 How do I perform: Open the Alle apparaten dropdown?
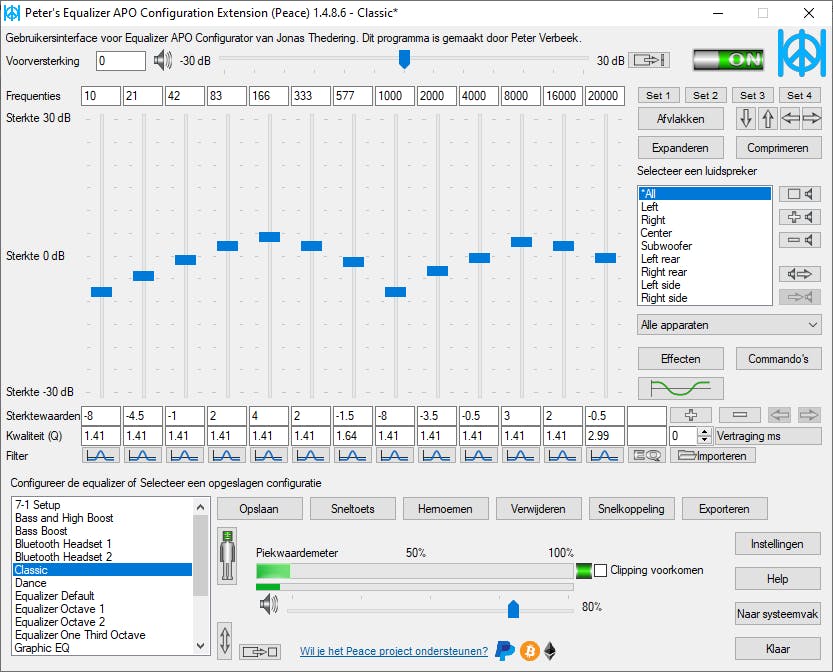[x=729, y=325]
